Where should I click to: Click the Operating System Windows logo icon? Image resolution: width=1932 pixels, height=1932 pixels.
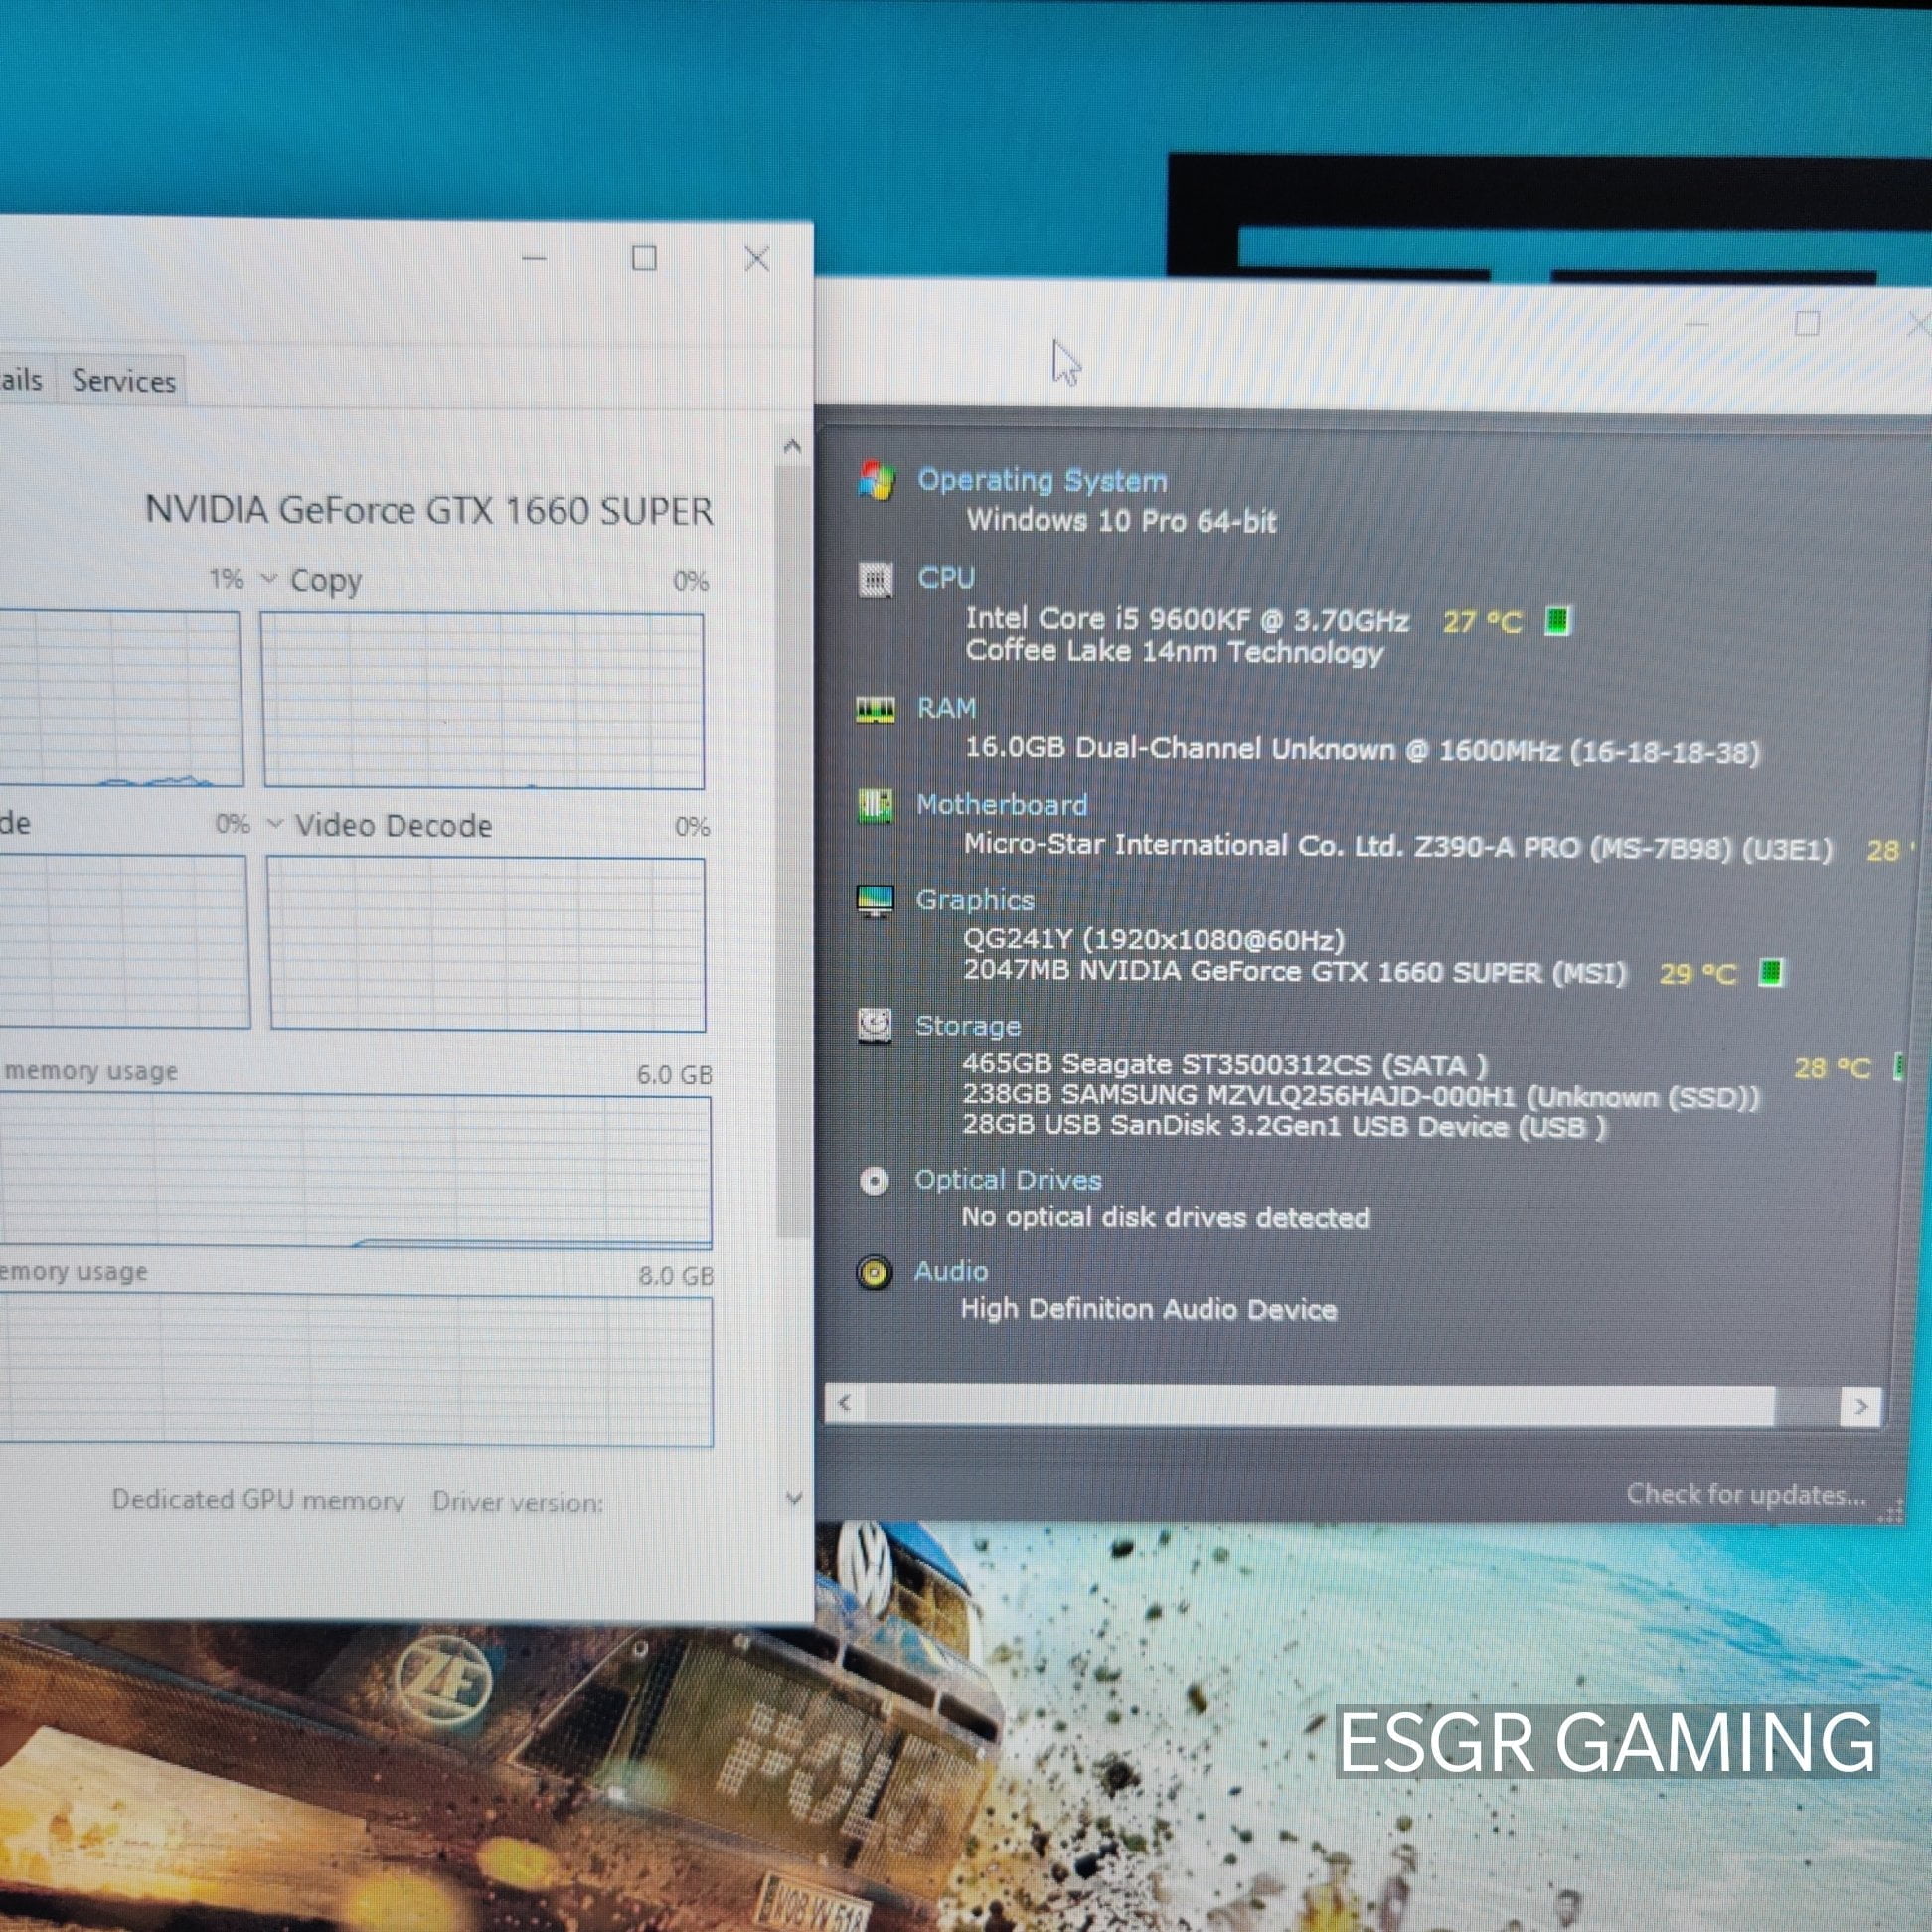point(877,481)
